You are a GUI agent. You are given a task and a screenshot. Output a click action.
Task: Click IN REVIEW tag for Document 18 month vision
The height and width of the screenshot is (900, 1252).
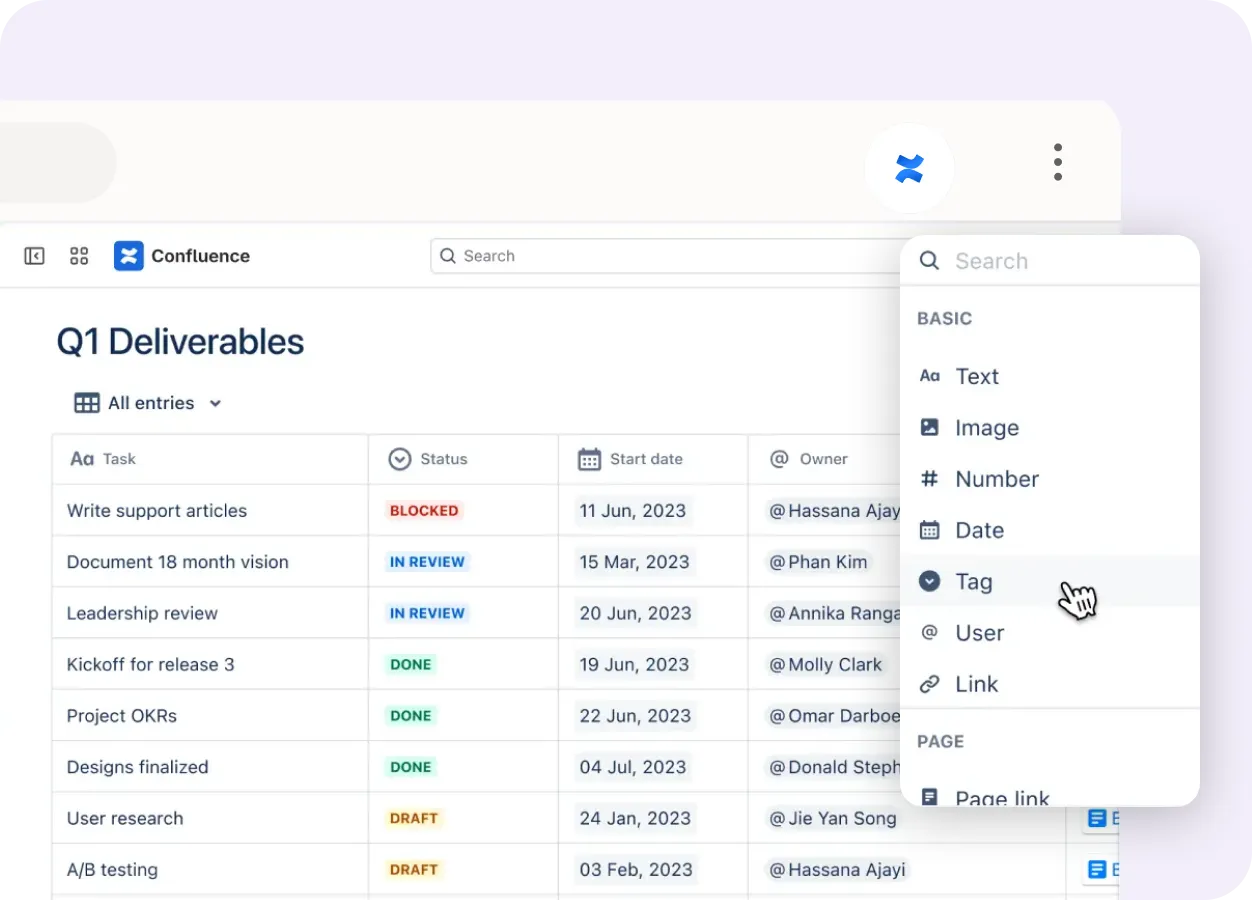427,562
